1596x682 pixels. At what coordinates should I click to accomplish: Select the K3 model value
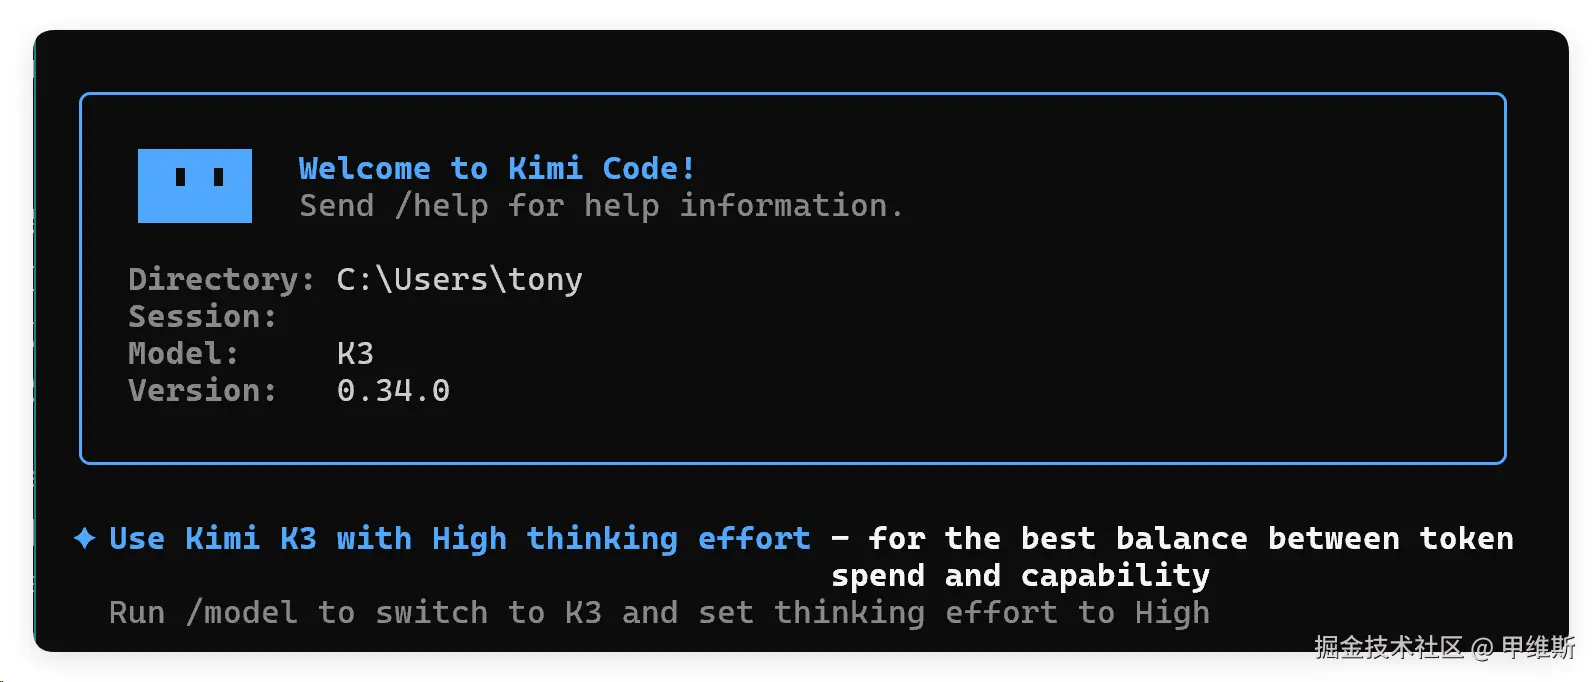coord(355,353)
